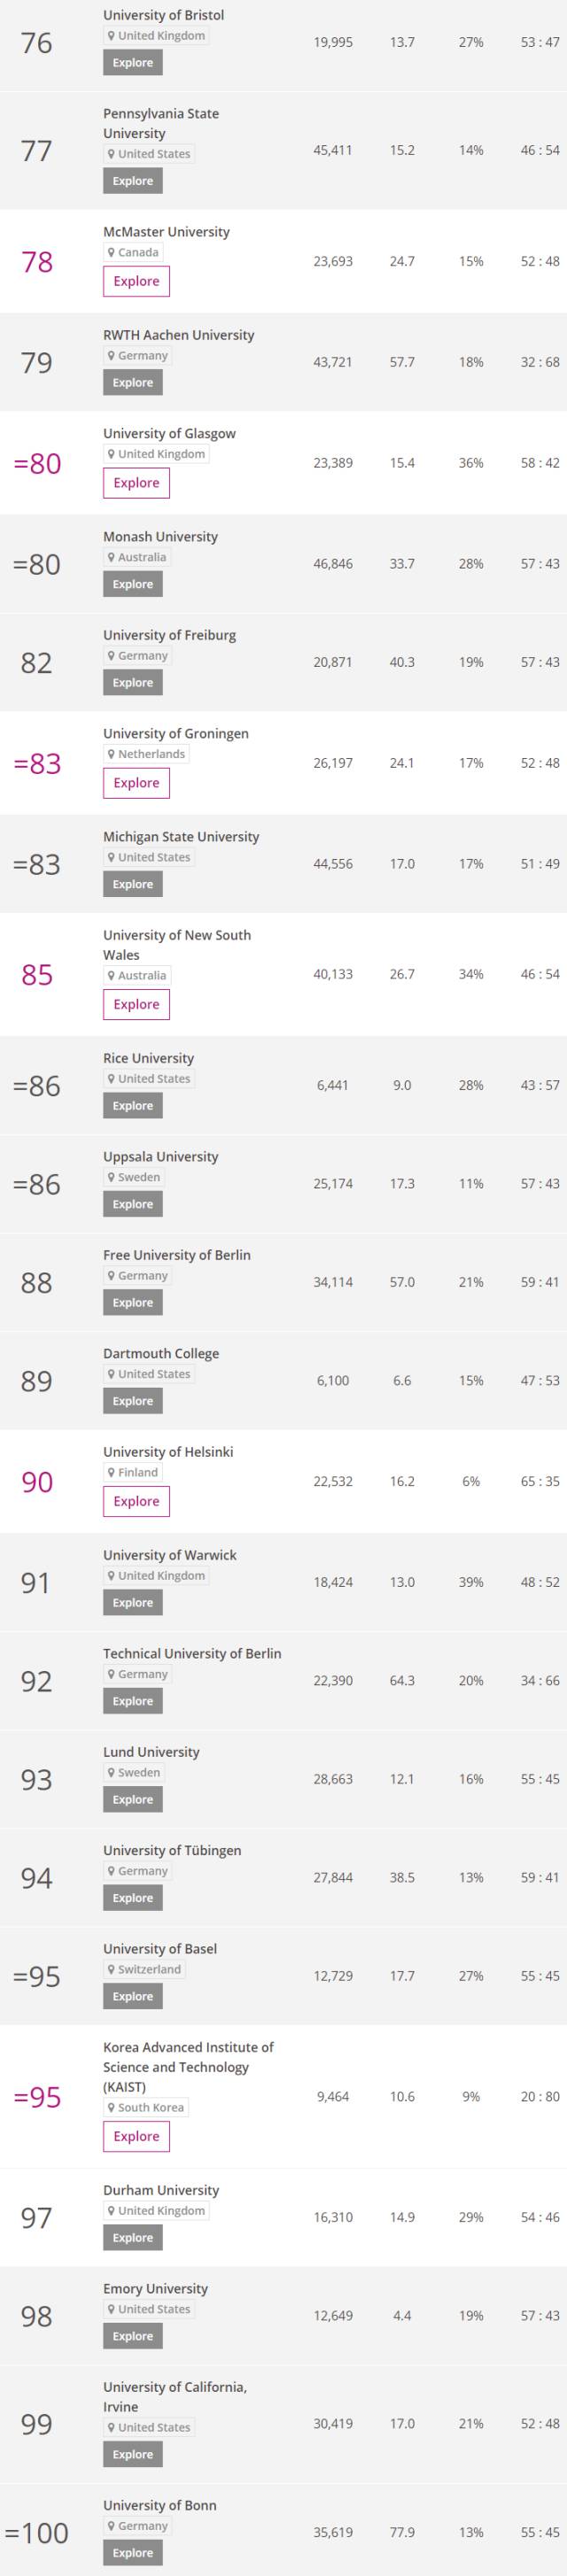567x2576 pixels.
Task: Click the location pin icon for Canada
Action: click(x=112, y=252)
